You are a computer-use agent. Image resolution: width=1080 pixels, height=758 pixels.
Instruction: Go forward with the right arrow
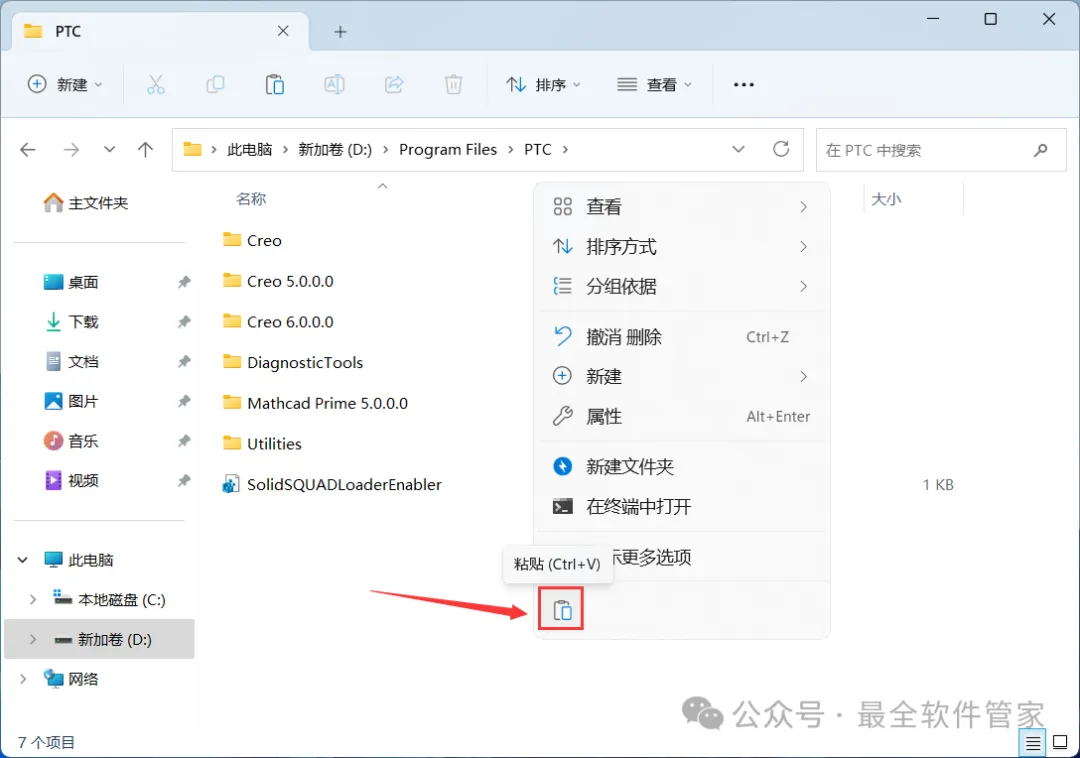pyautogui.click(x=71, y=150)
